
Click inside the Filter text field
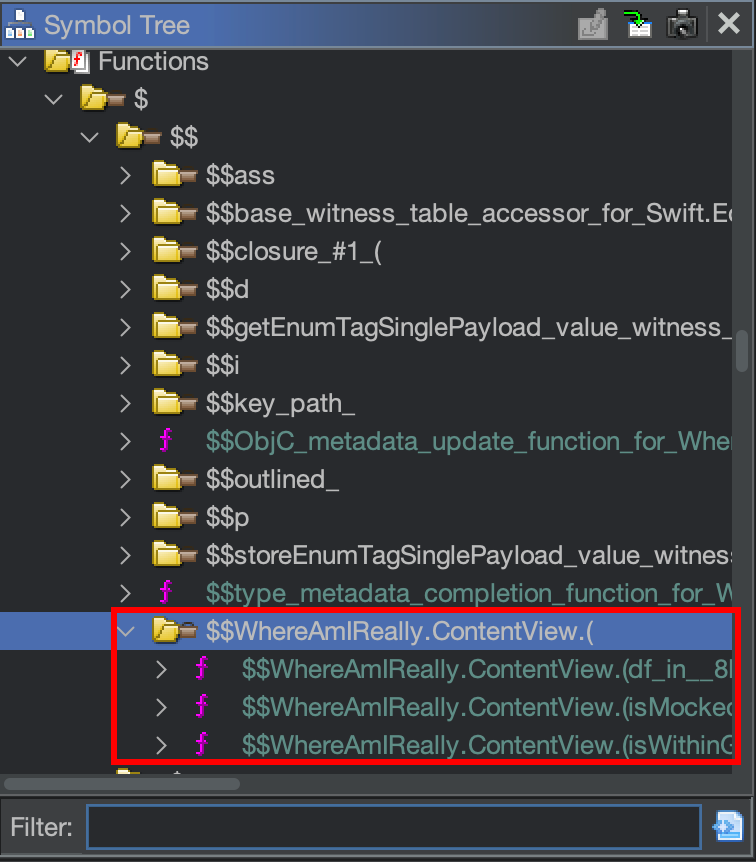pos(393,827)
